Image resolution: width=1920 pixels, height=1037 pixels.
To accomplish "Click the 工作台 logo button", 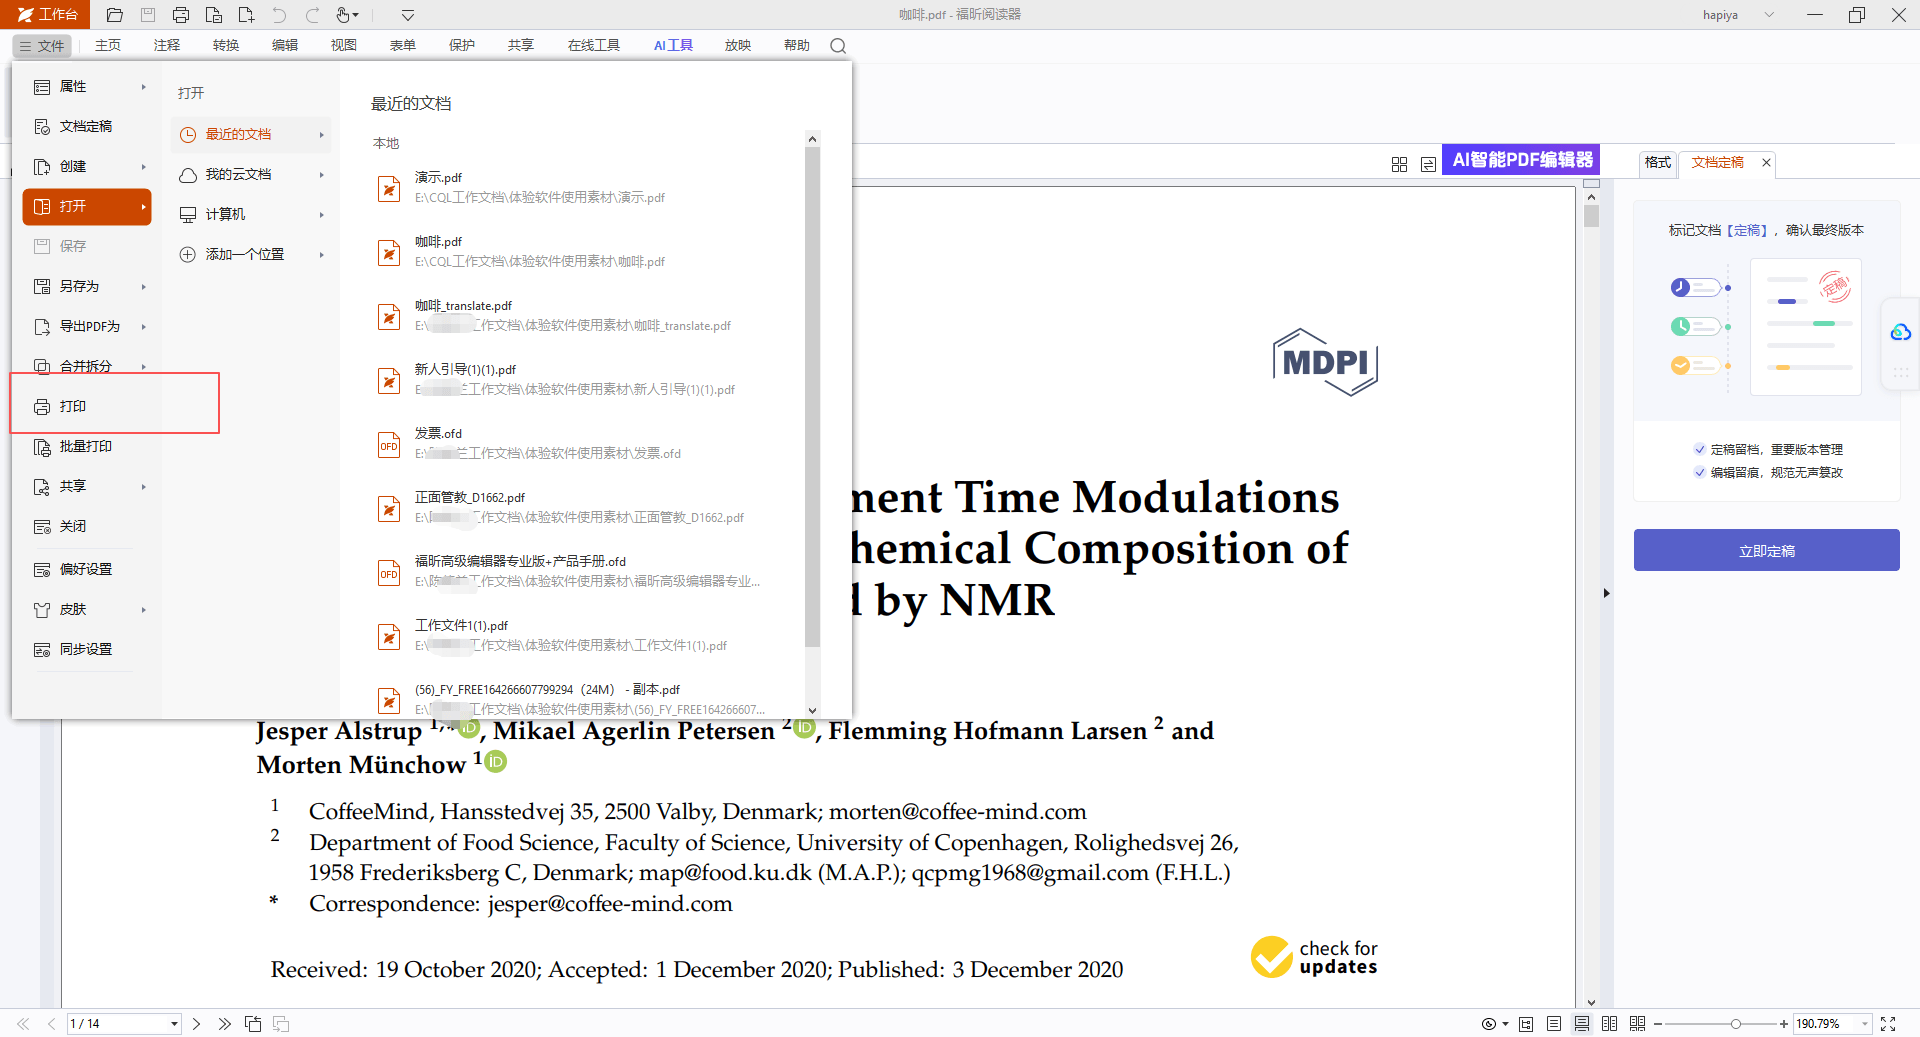I will [x=46, y=14].
